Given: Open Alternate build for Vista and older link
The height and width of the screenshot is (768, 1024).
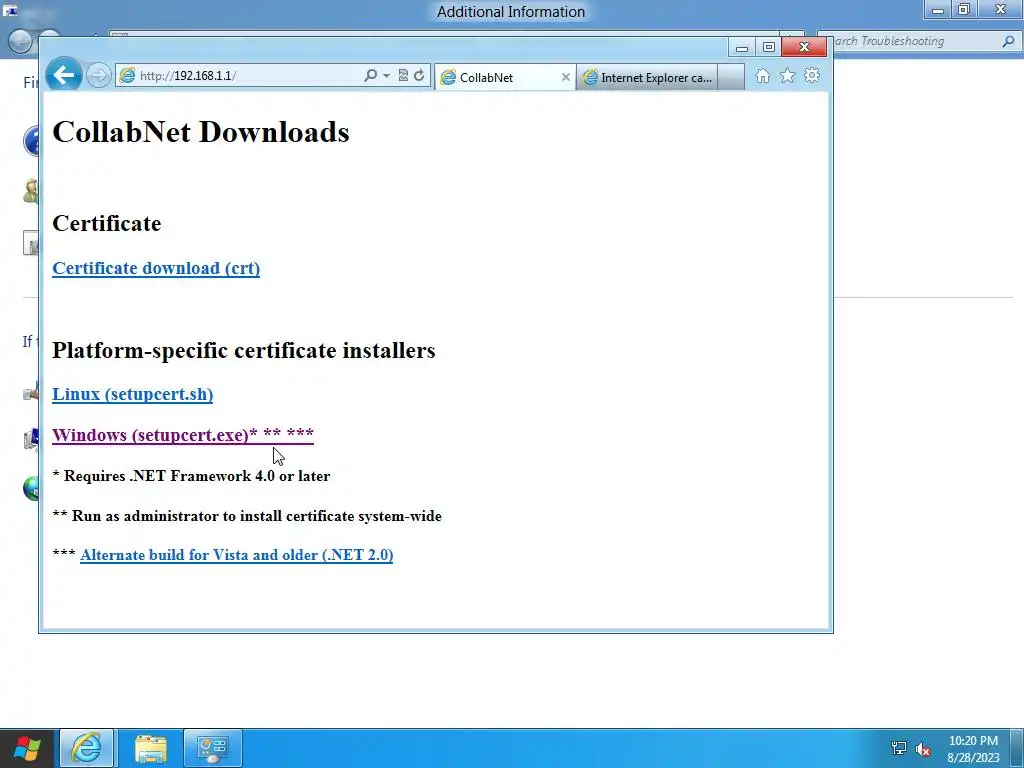Looking at the screenshot, I should point(236,555).
